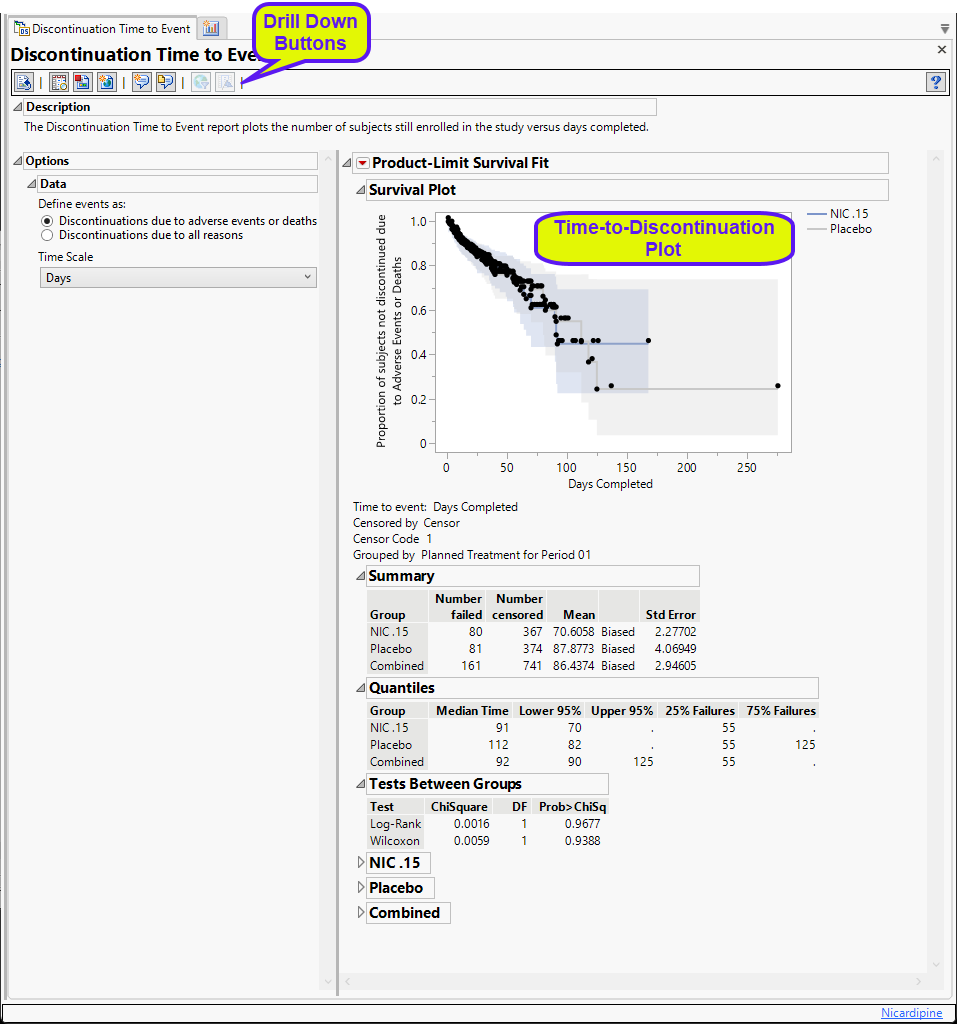Close the Discontinuation Time to Event report
Image resolution: width=957 pixels, height=1024 pixels.
[941, 50]
